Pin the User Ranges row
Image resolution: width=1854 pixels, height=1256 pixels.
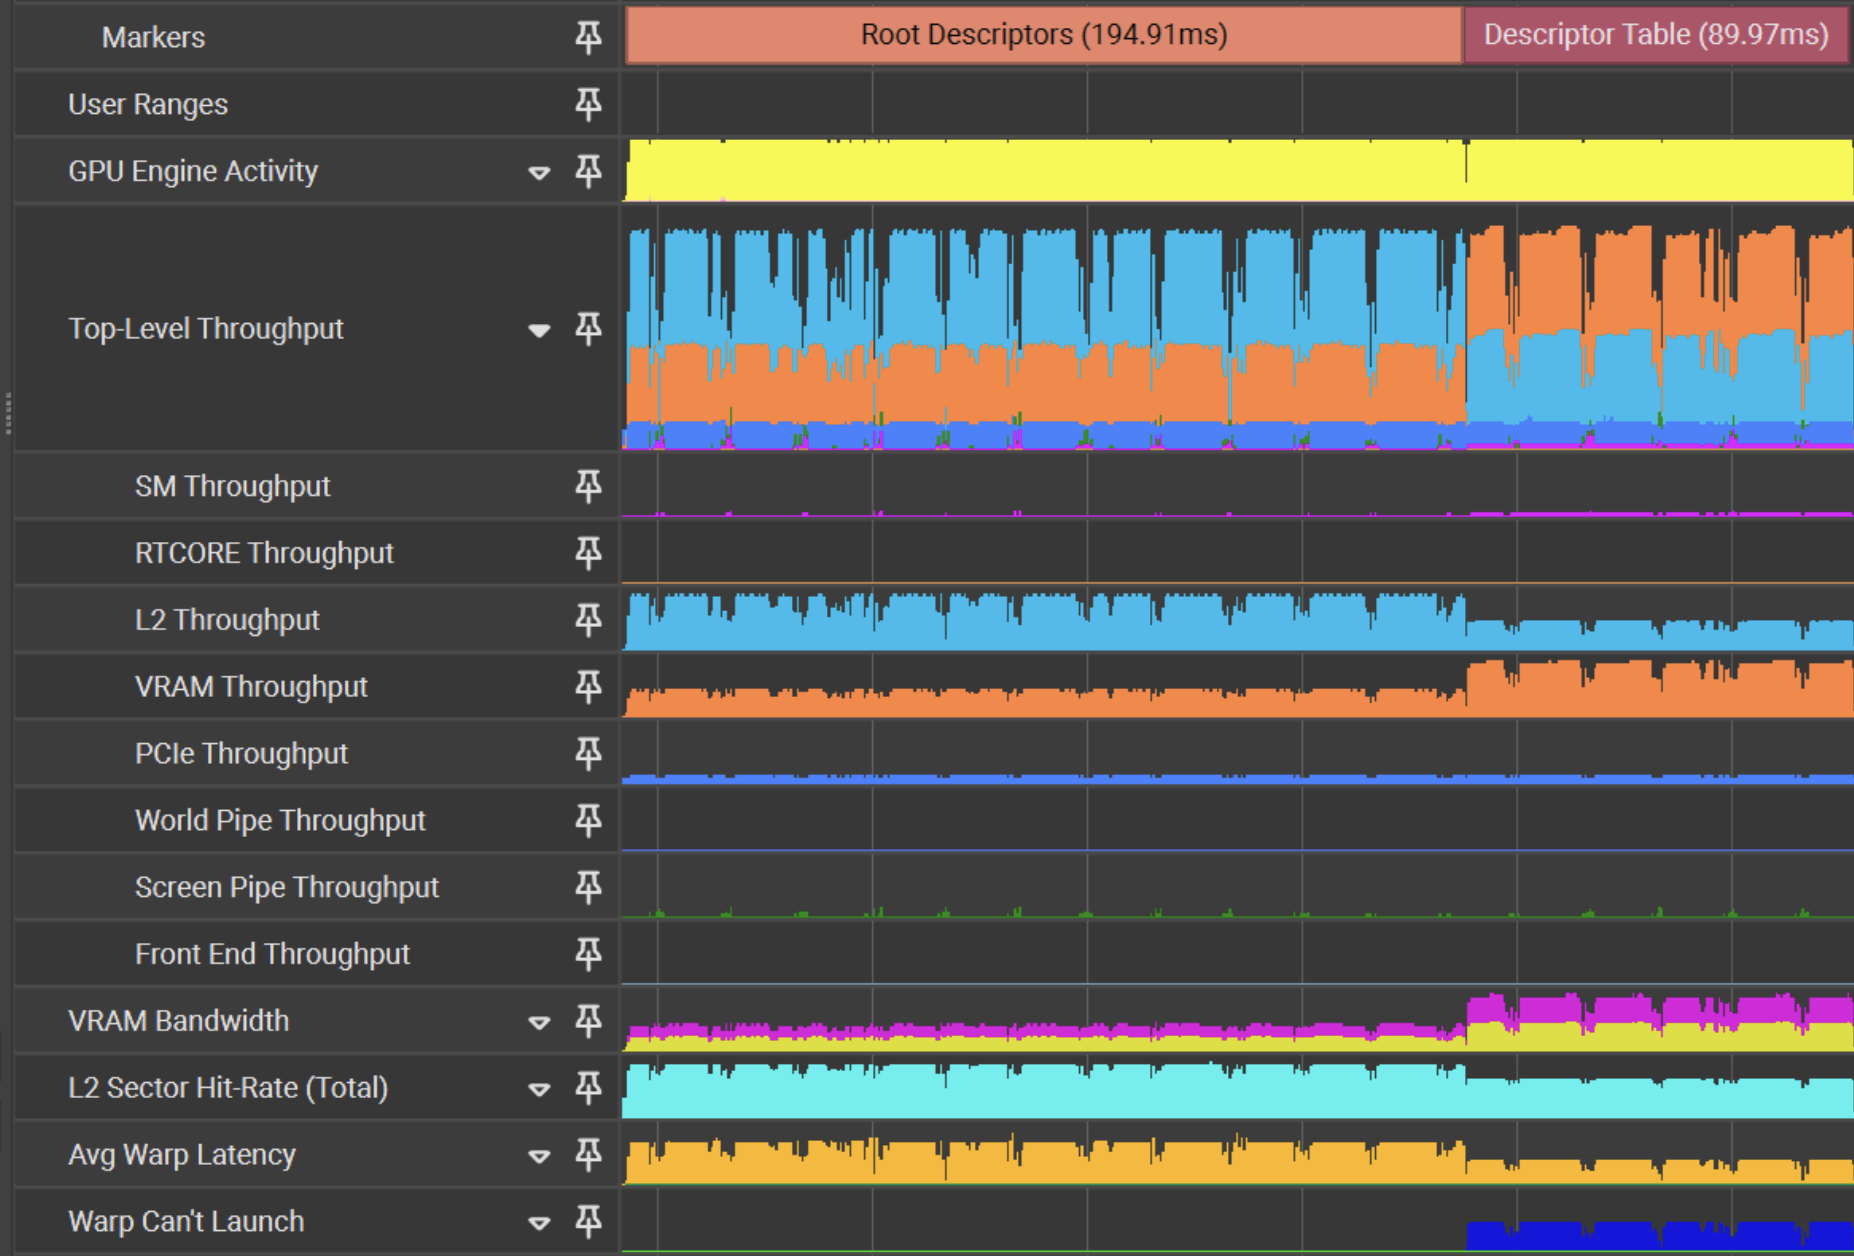point(588,104)
